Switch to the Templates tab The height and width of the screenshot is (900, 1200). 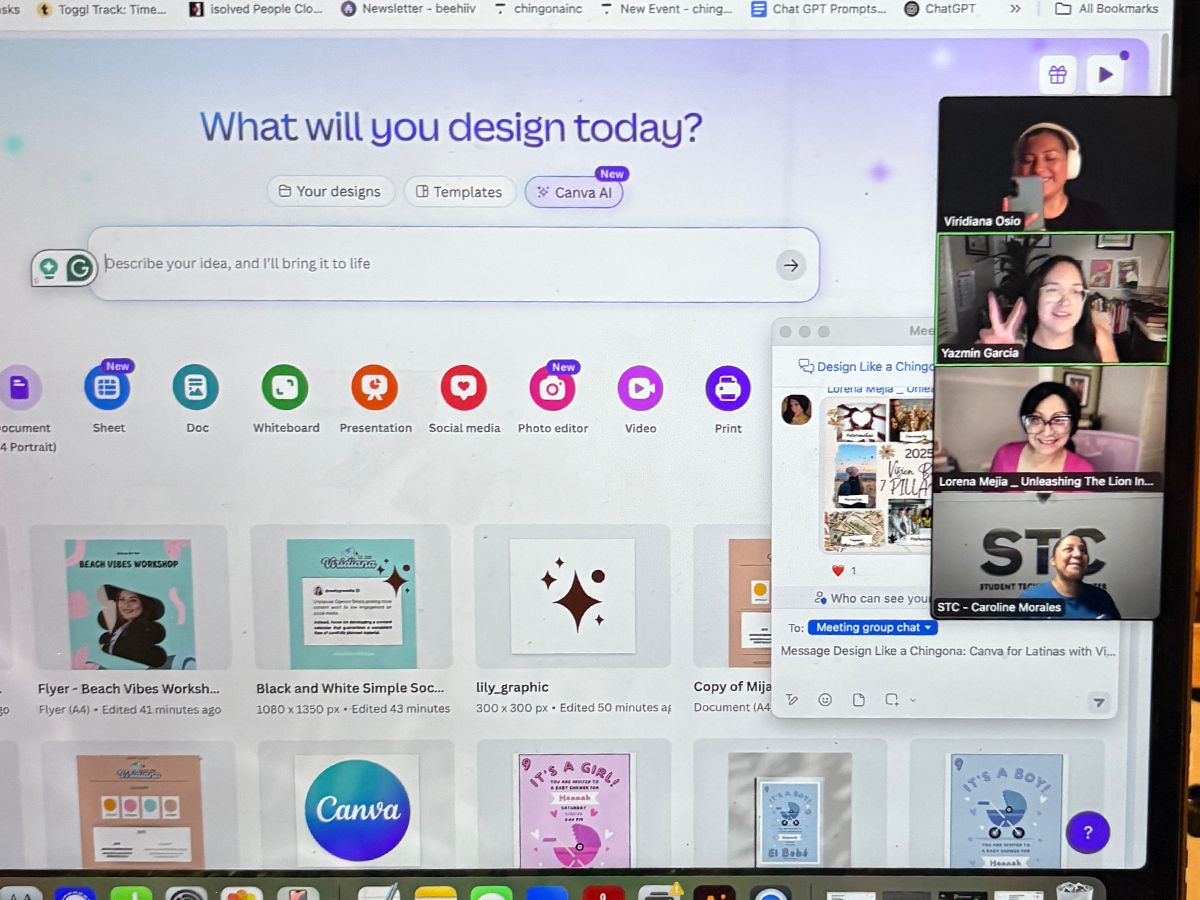click(460, 191)
